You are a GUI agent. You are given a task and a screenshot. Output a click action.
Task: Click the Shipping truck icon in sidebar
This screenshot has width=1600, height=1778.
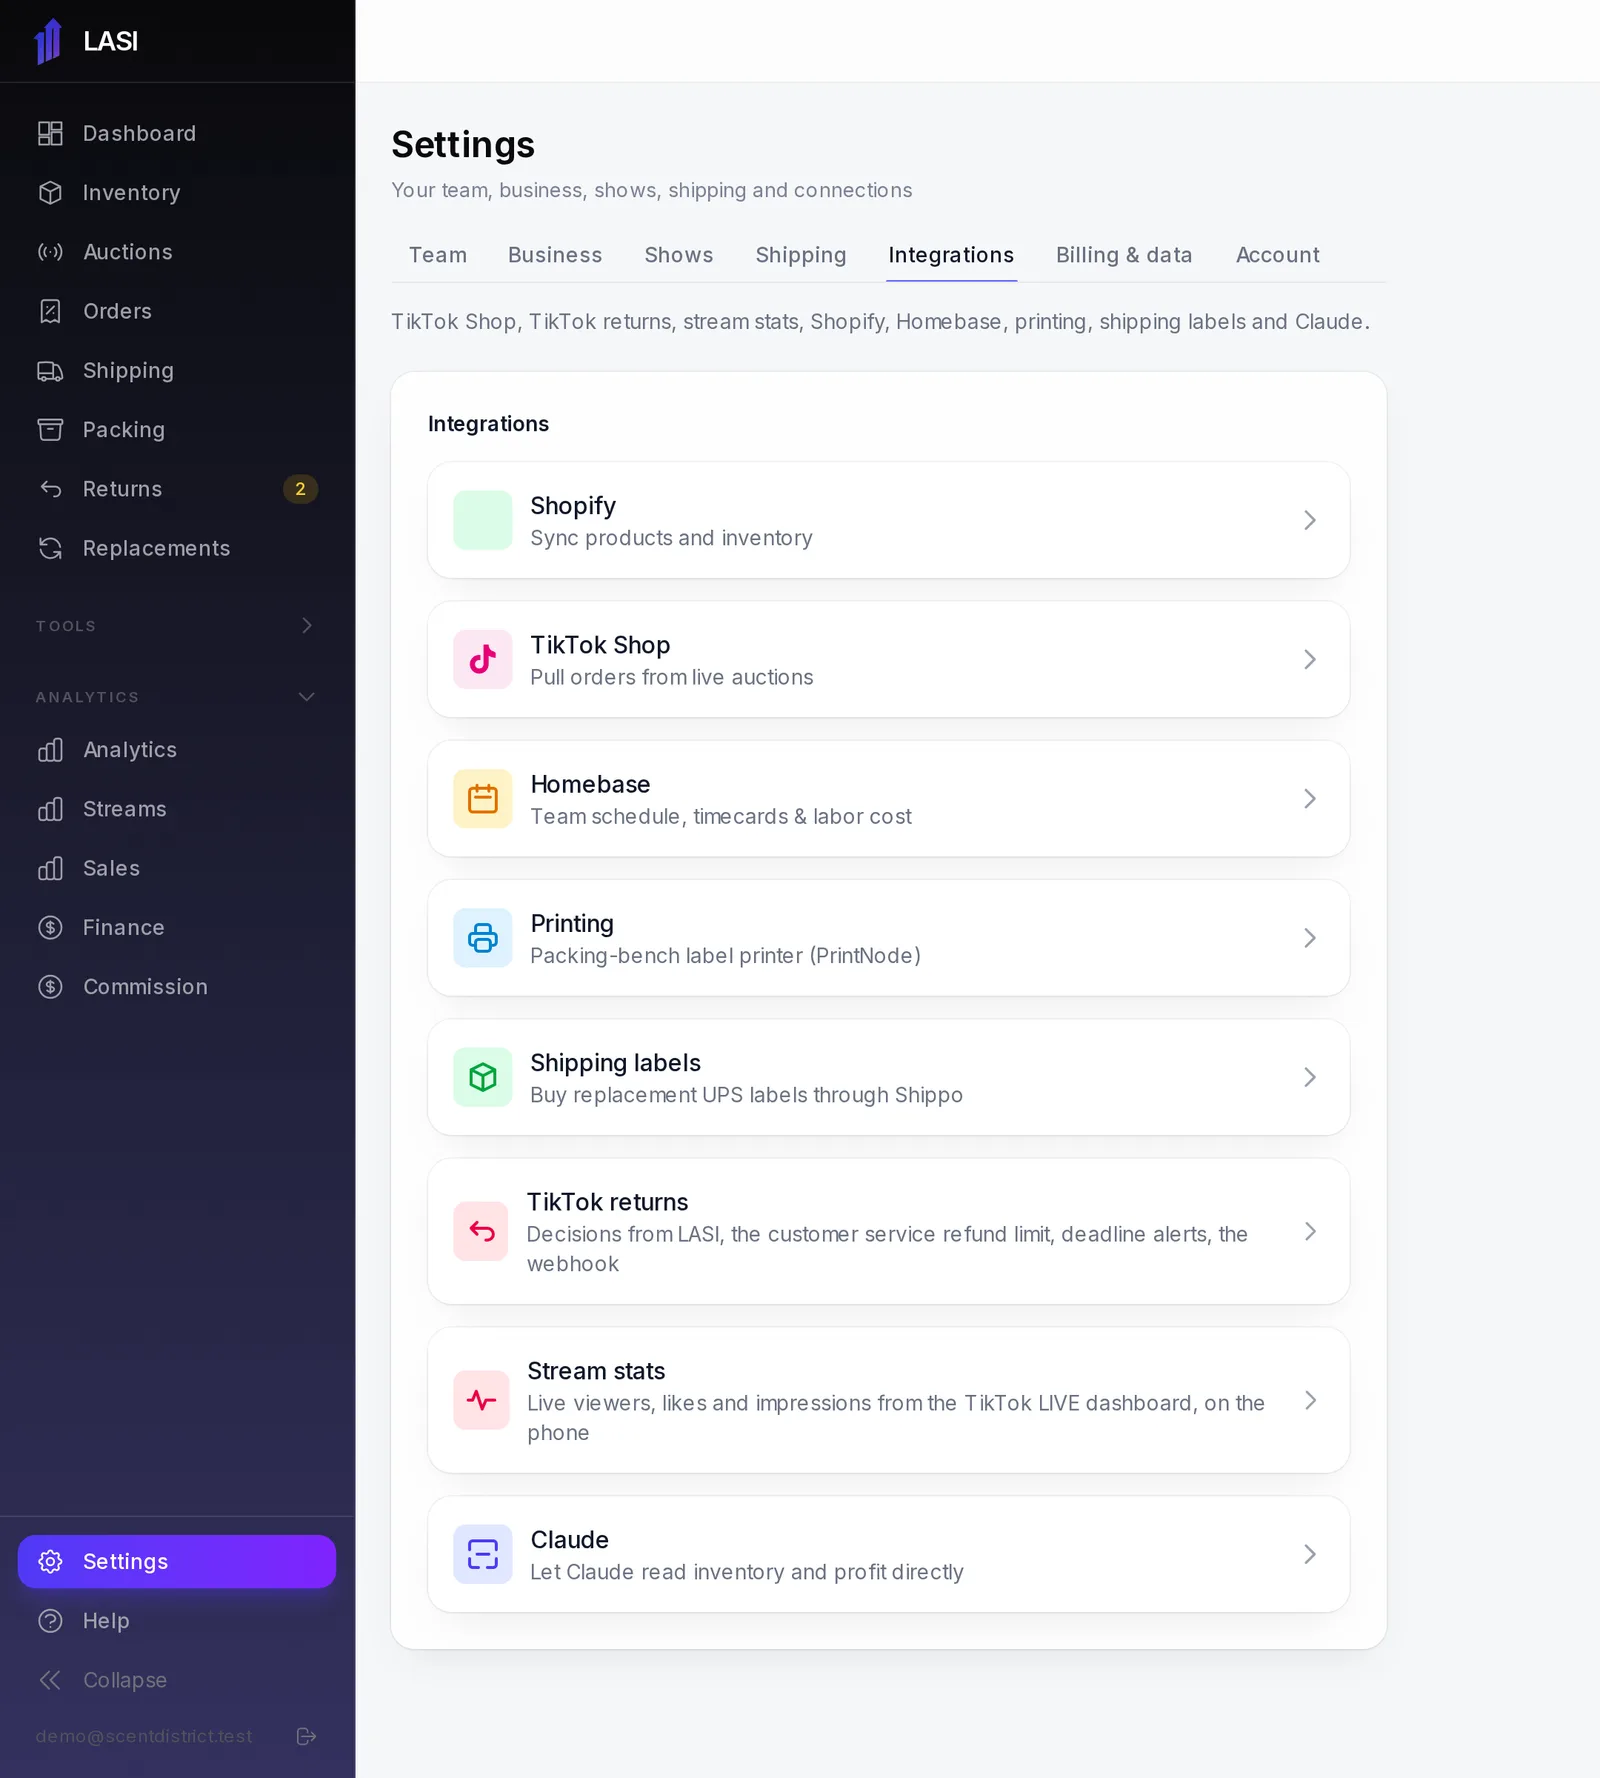click(x=50, y=371)
